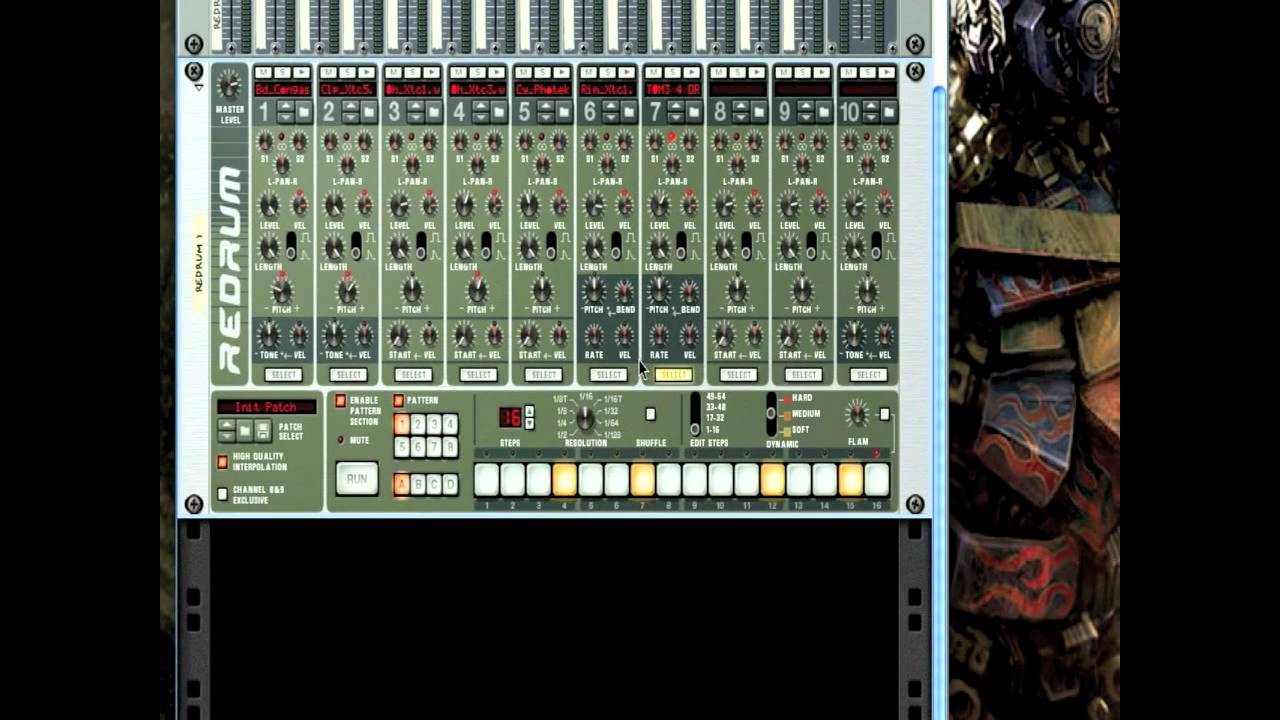This screenshot has height=720, width=1280.
Task: Activate step 1 pad
Action: (487, 480)
